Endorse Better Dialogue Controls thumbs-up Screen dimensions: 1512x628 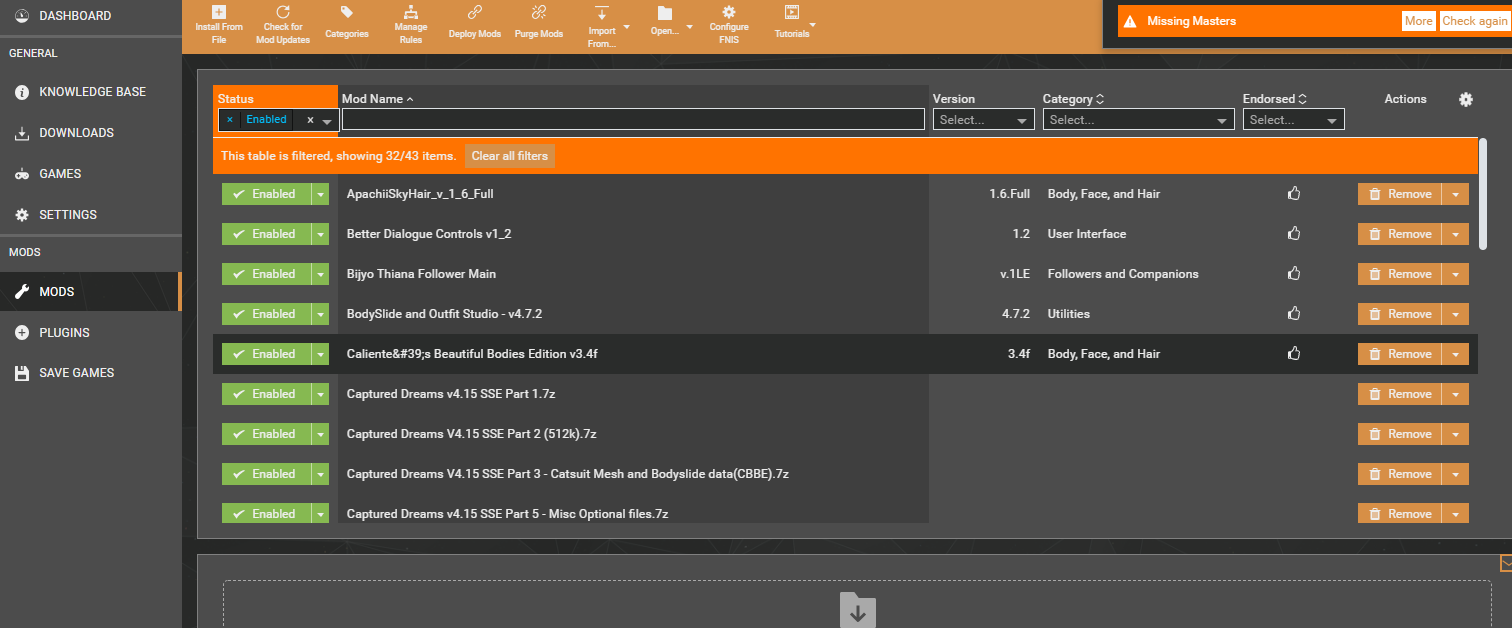1294,234
